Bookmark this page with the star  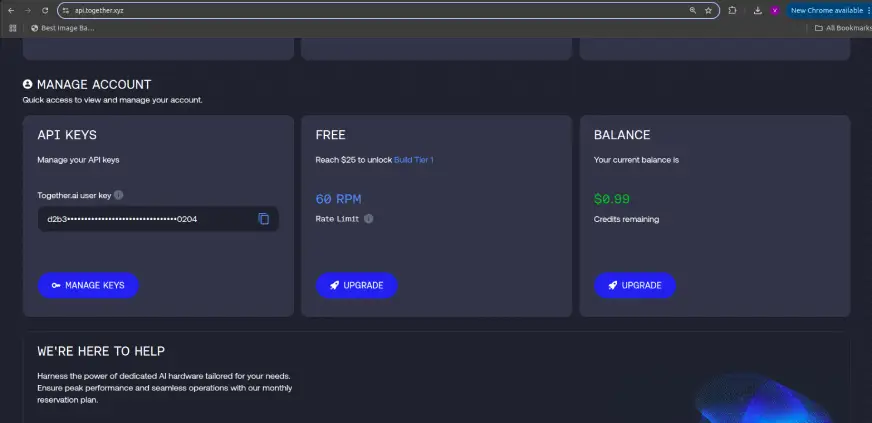point(708,11)
